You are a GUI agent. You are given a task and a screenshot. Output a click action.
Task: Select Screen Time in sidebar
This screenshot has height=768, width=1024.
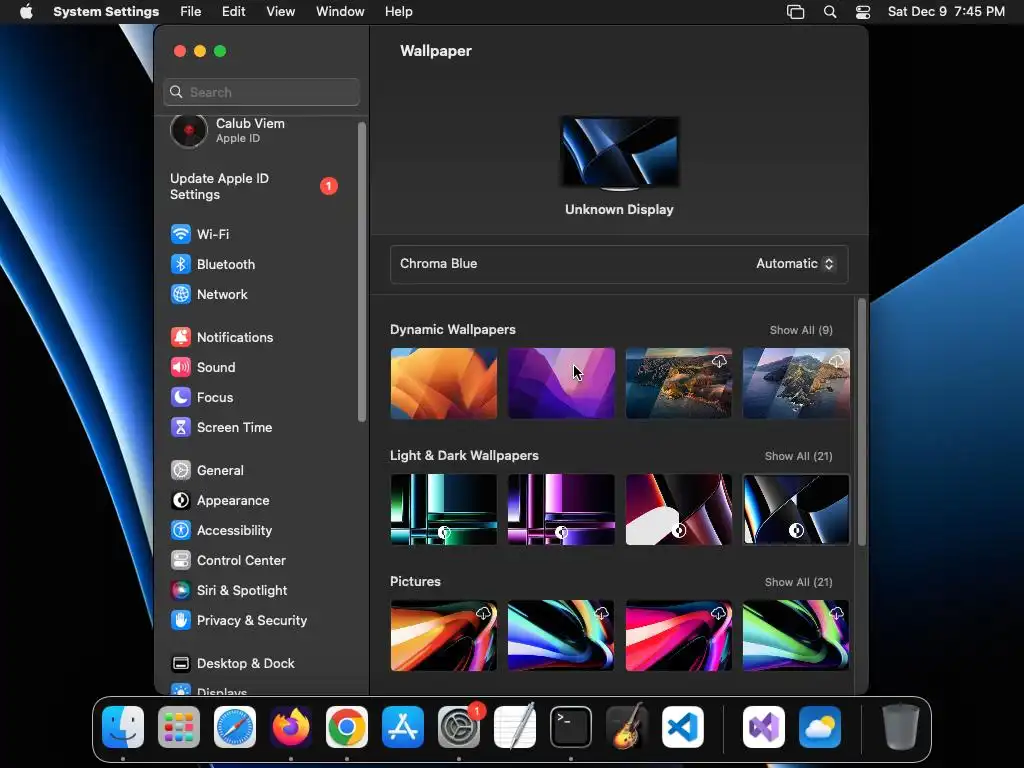pos(221,427)
